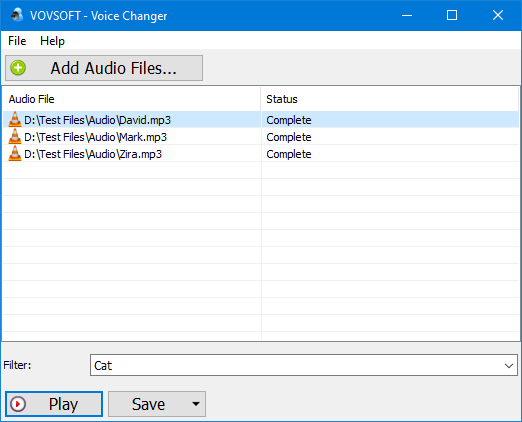522x422 pixels.
Task: Click the VOVSOFT app icon in title bar
Action: [17, 15]
